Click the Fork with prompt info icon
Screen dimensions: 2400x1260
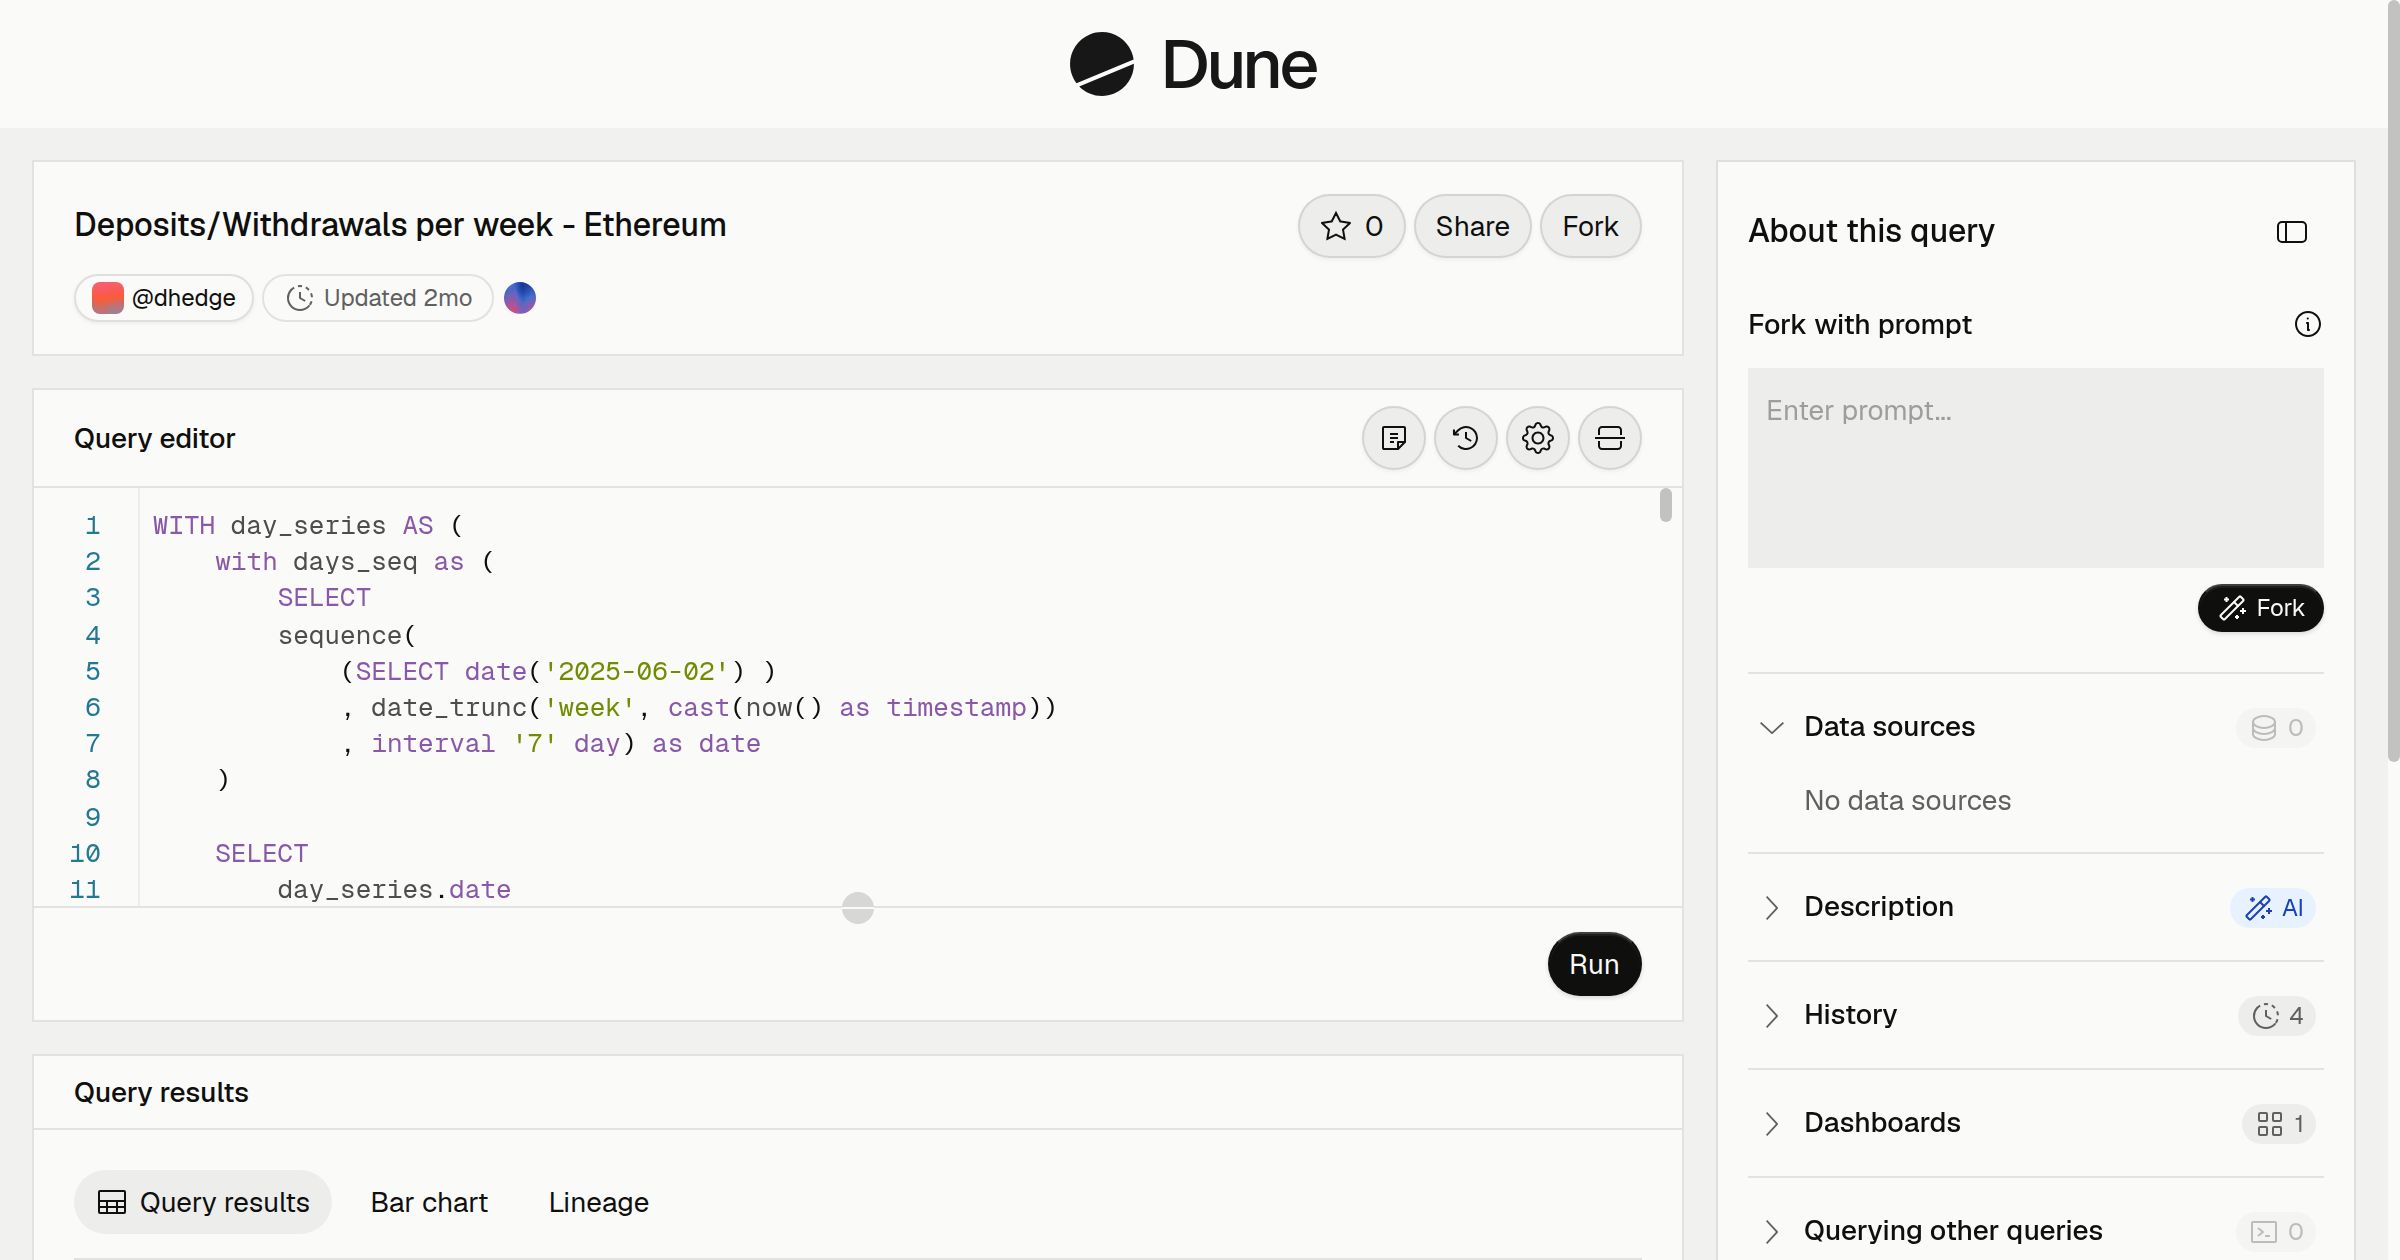coord(2308,324)
